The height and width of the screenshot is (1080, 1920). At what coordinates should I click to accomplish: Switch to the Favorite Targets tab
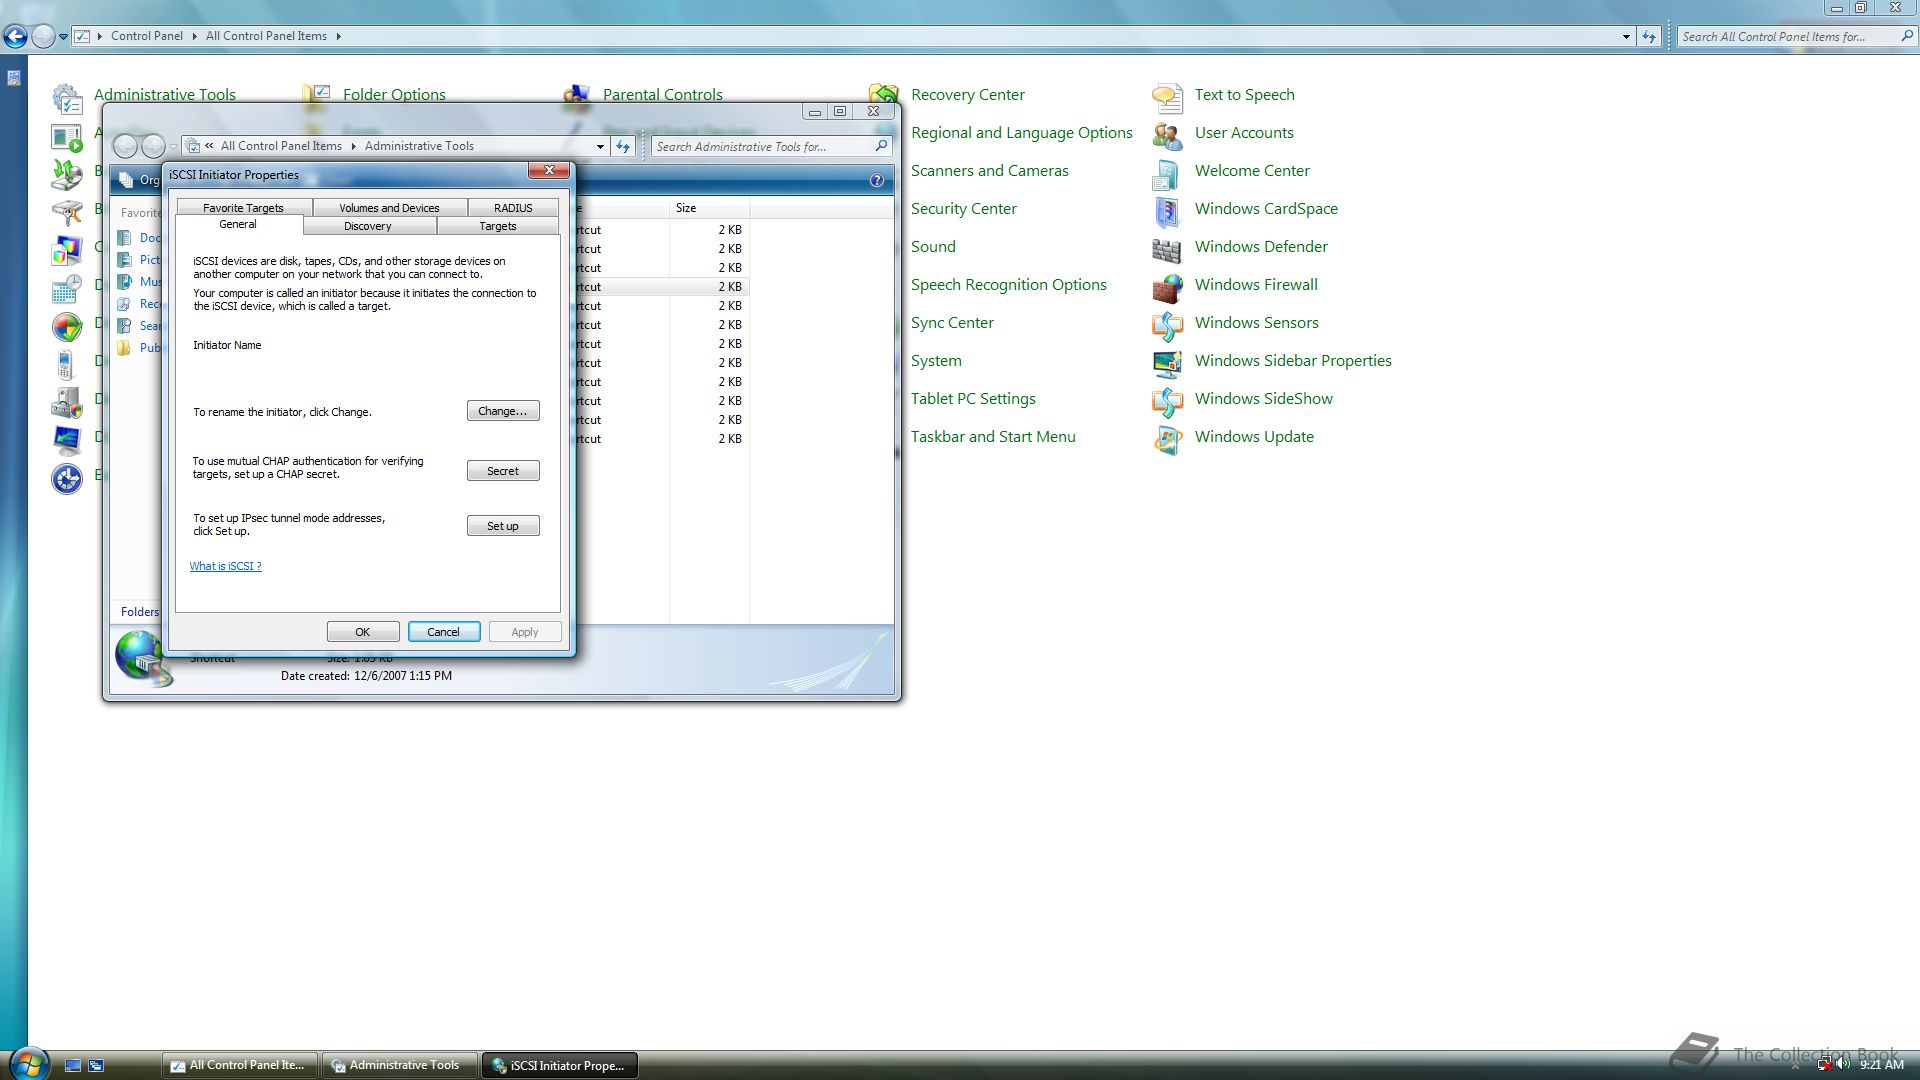coord(243,207)
